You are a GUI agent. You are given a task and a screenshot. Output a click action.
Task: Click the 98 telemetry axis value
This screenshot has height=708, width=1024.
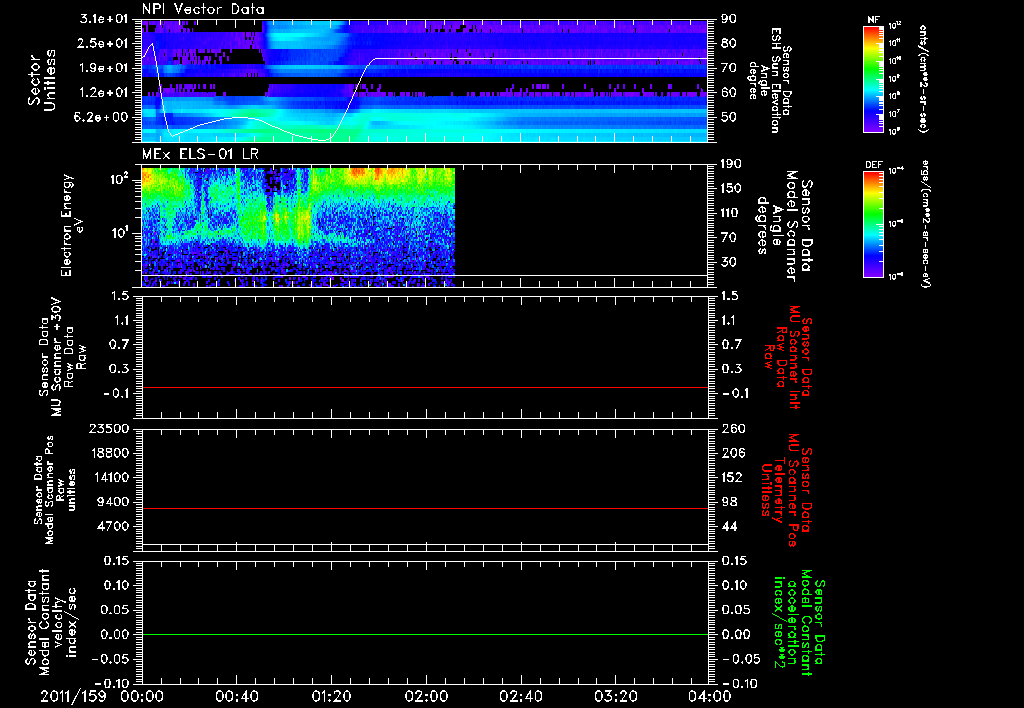click(x=729, y=502)
